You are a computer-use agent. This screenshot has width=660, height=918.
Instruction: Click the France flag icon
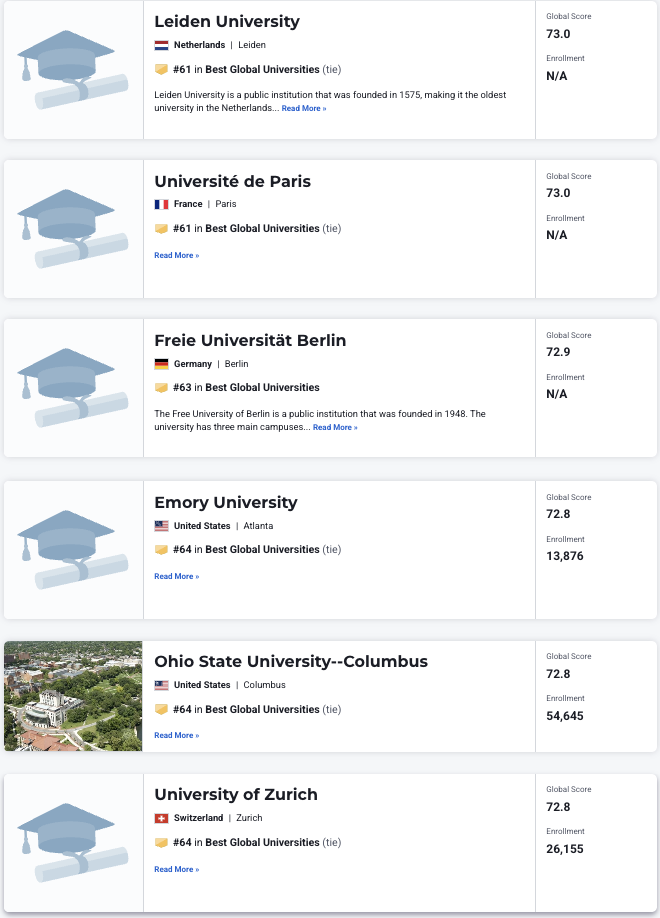[x=161, y=204]
